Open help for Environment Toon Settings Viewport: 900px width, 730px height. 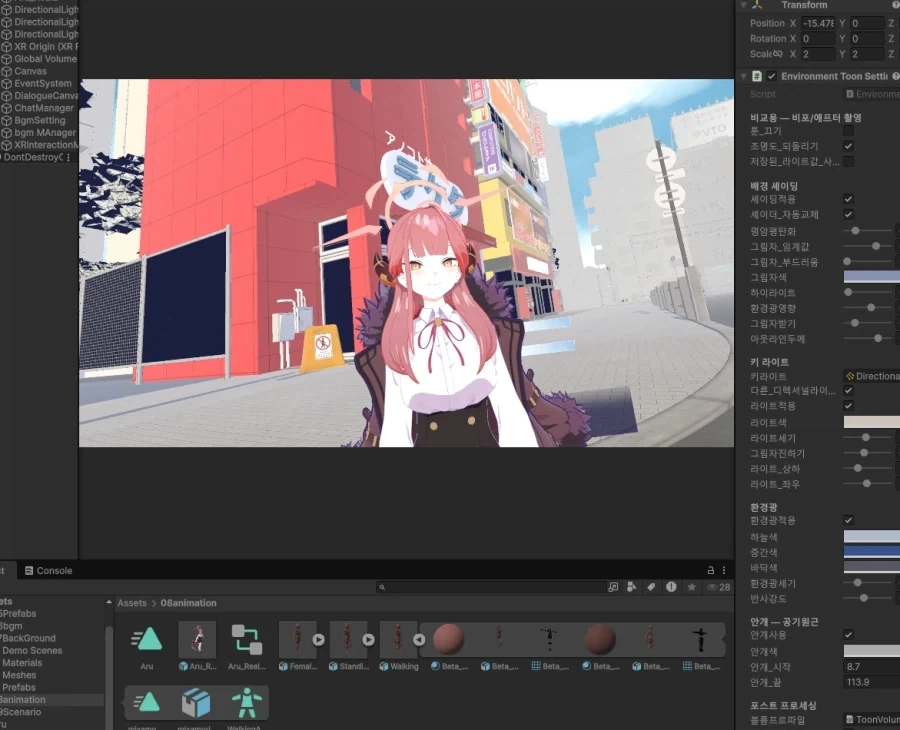click(895, 76)
